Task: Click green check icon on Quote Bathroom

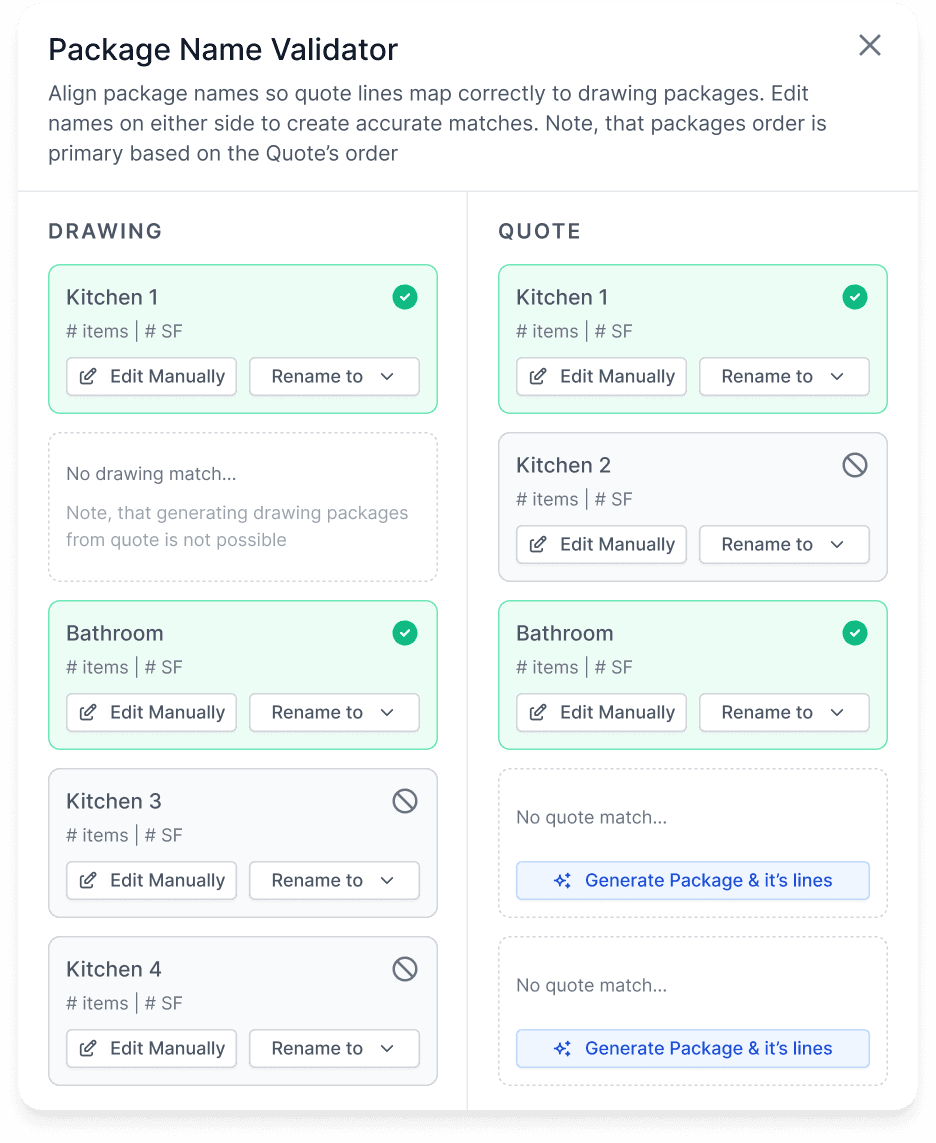Action: 855,633
